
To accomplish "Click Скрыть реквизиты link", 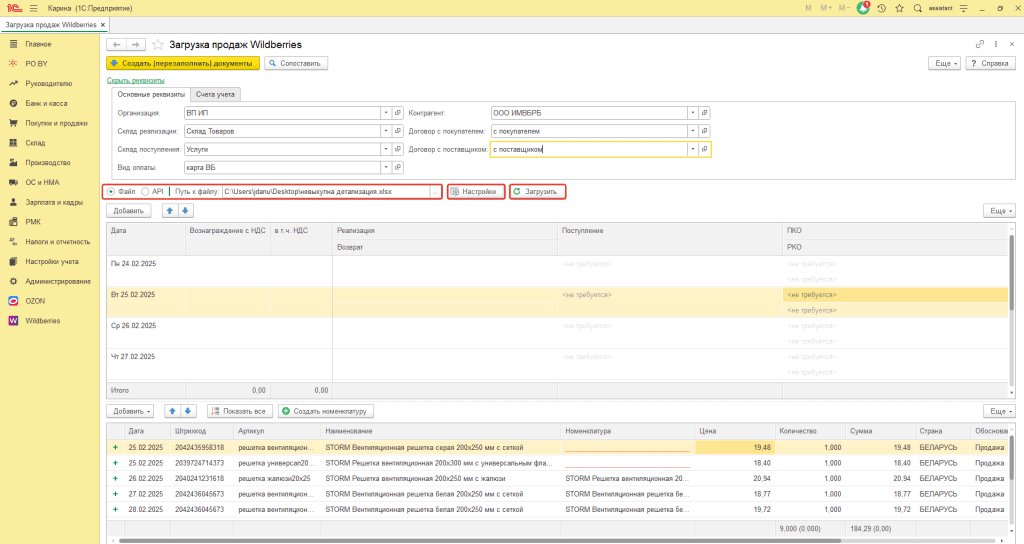I will coord(136,80).
